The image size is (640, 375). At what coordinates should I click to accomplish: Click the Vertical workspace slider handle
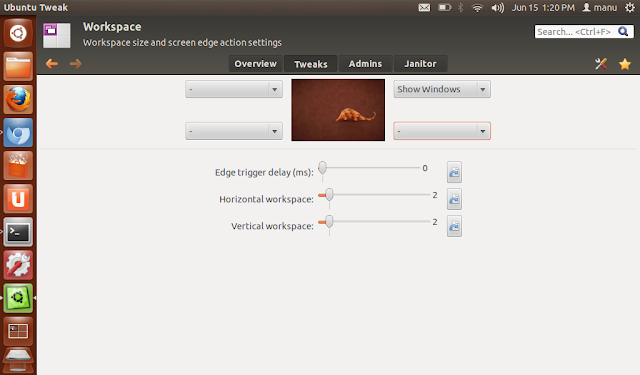click(329, 222)
